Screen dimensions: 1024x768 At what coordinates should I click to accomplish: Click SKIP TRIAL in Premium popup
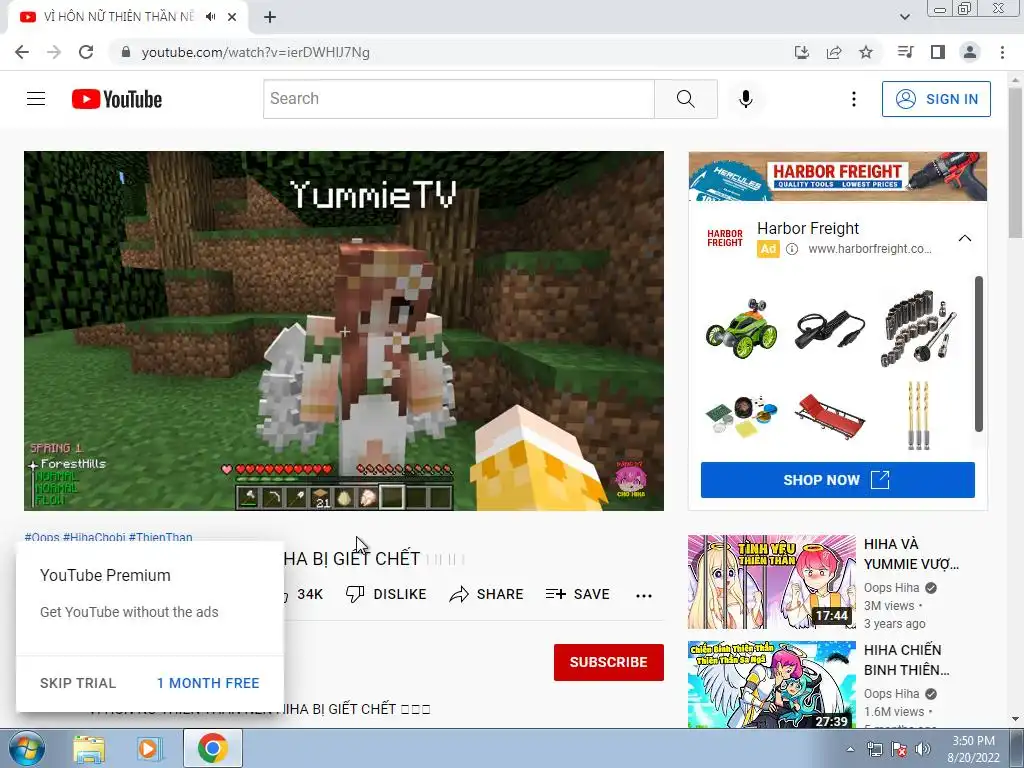[x=78, y=683]
